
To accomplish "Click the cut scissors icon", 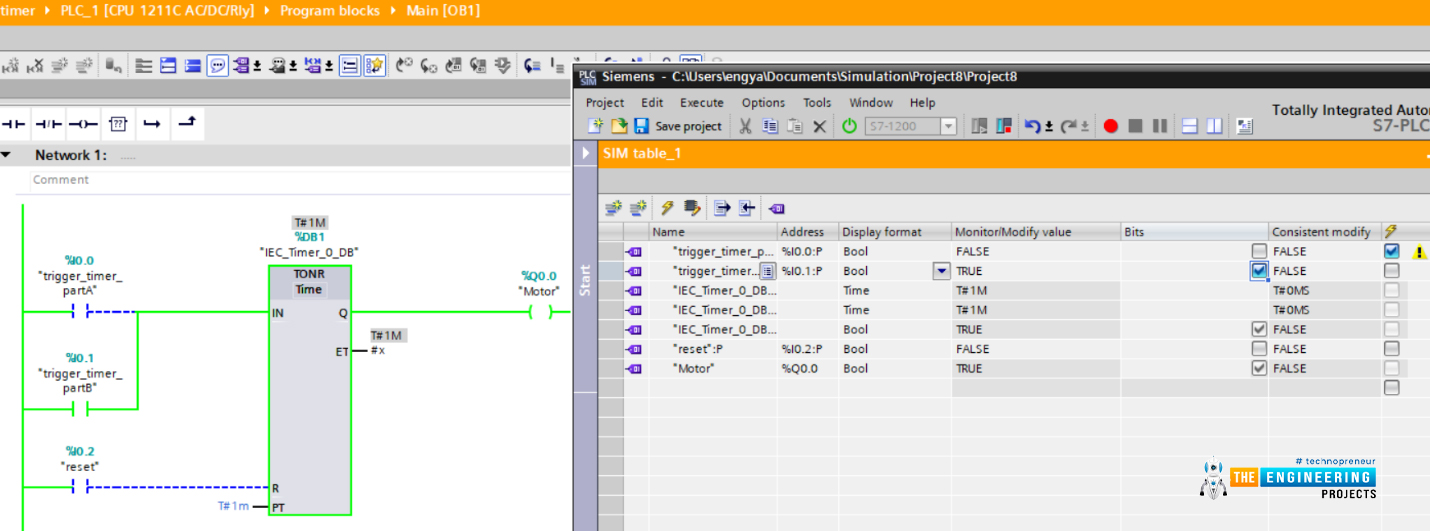I will click(745, 126).
